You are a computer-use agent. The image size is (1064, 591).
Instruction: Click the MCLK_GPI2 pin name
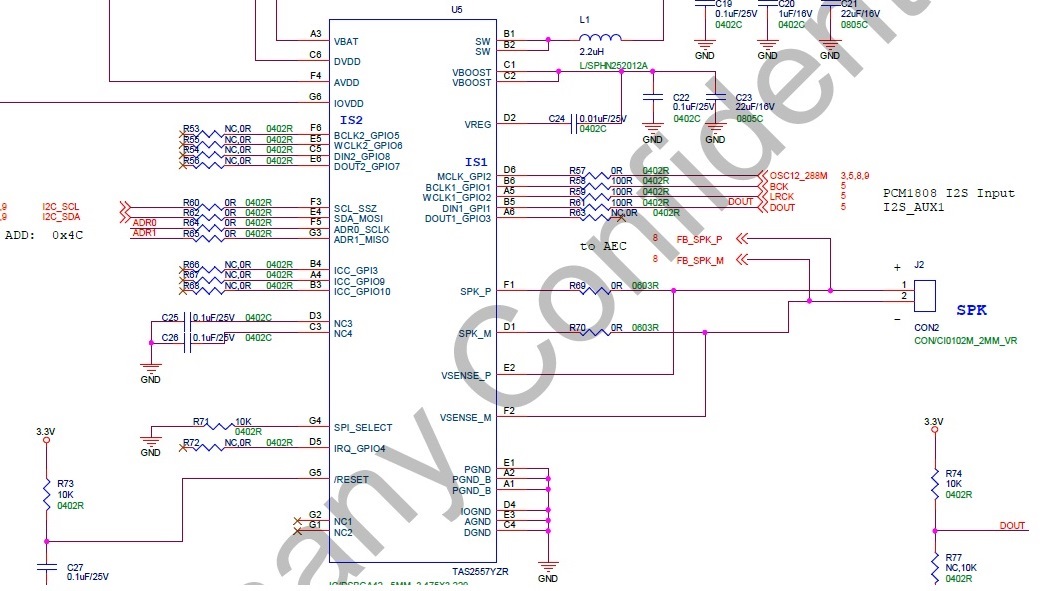pyautogui.click(x=464, y=177)
